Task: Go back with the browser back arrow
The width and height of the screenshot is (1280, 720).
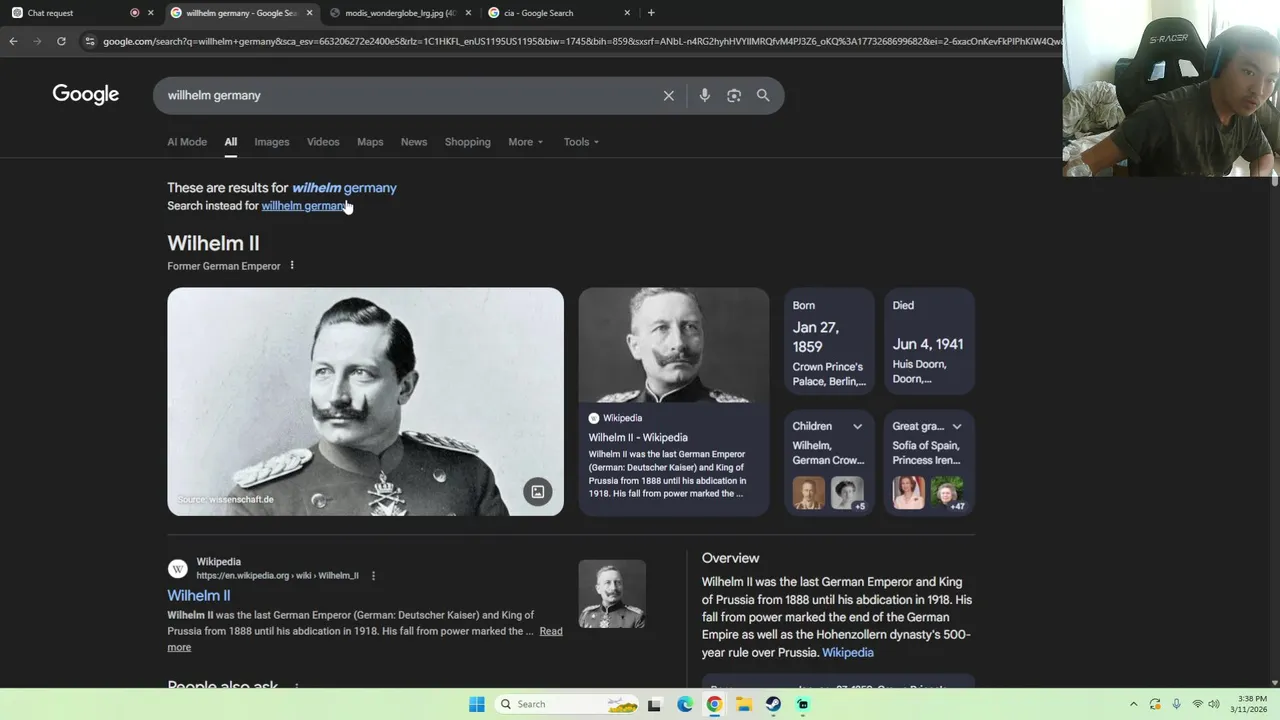Action: (x=13, y=41)
